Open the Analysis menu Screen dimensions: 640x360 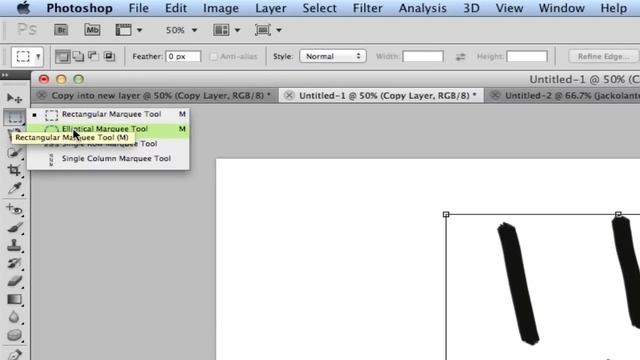422,8
